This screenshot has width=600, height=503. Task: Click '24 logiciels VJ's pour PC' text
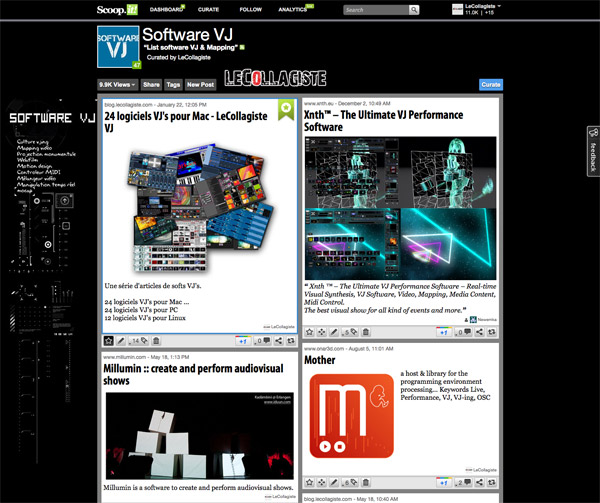[141, 310]
